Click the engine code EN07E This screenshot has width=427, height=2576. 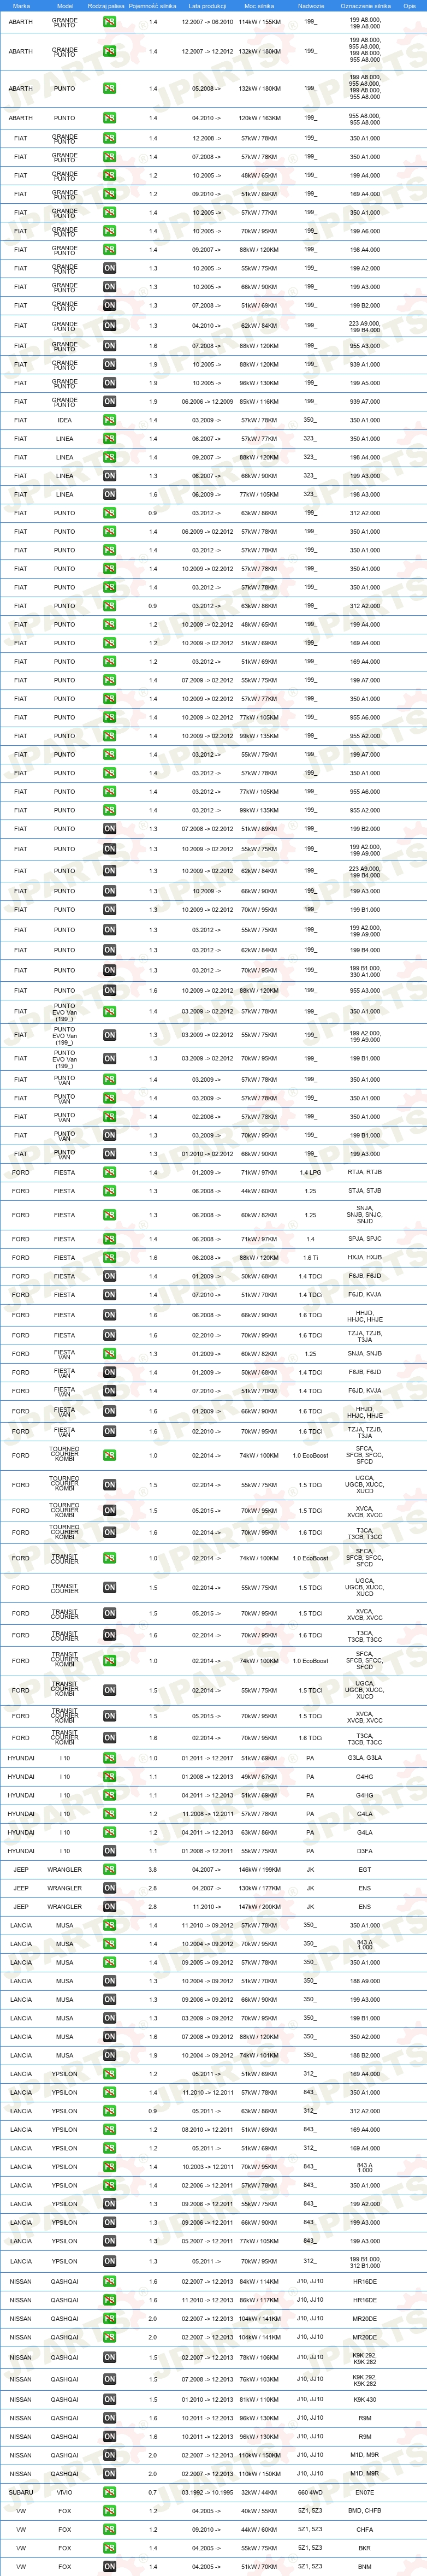[364, 2492]
